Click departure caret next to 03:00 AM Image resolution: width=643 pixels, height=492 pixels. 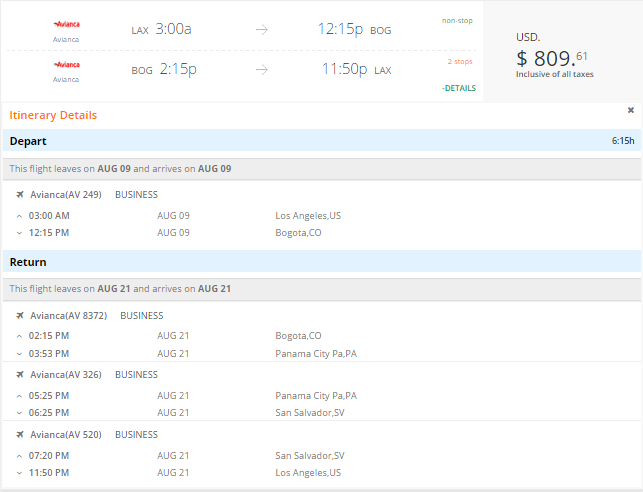[x=19, y=216]
